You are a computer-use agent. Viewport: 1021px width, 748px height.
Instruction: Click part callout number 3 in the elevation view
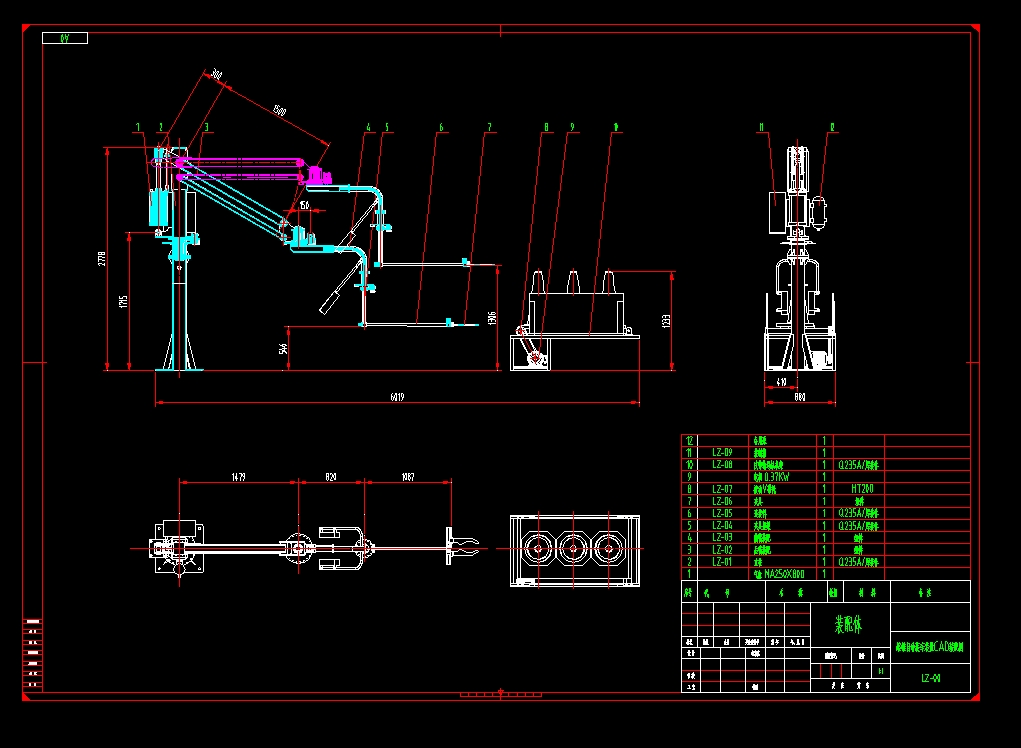(206, 128)
